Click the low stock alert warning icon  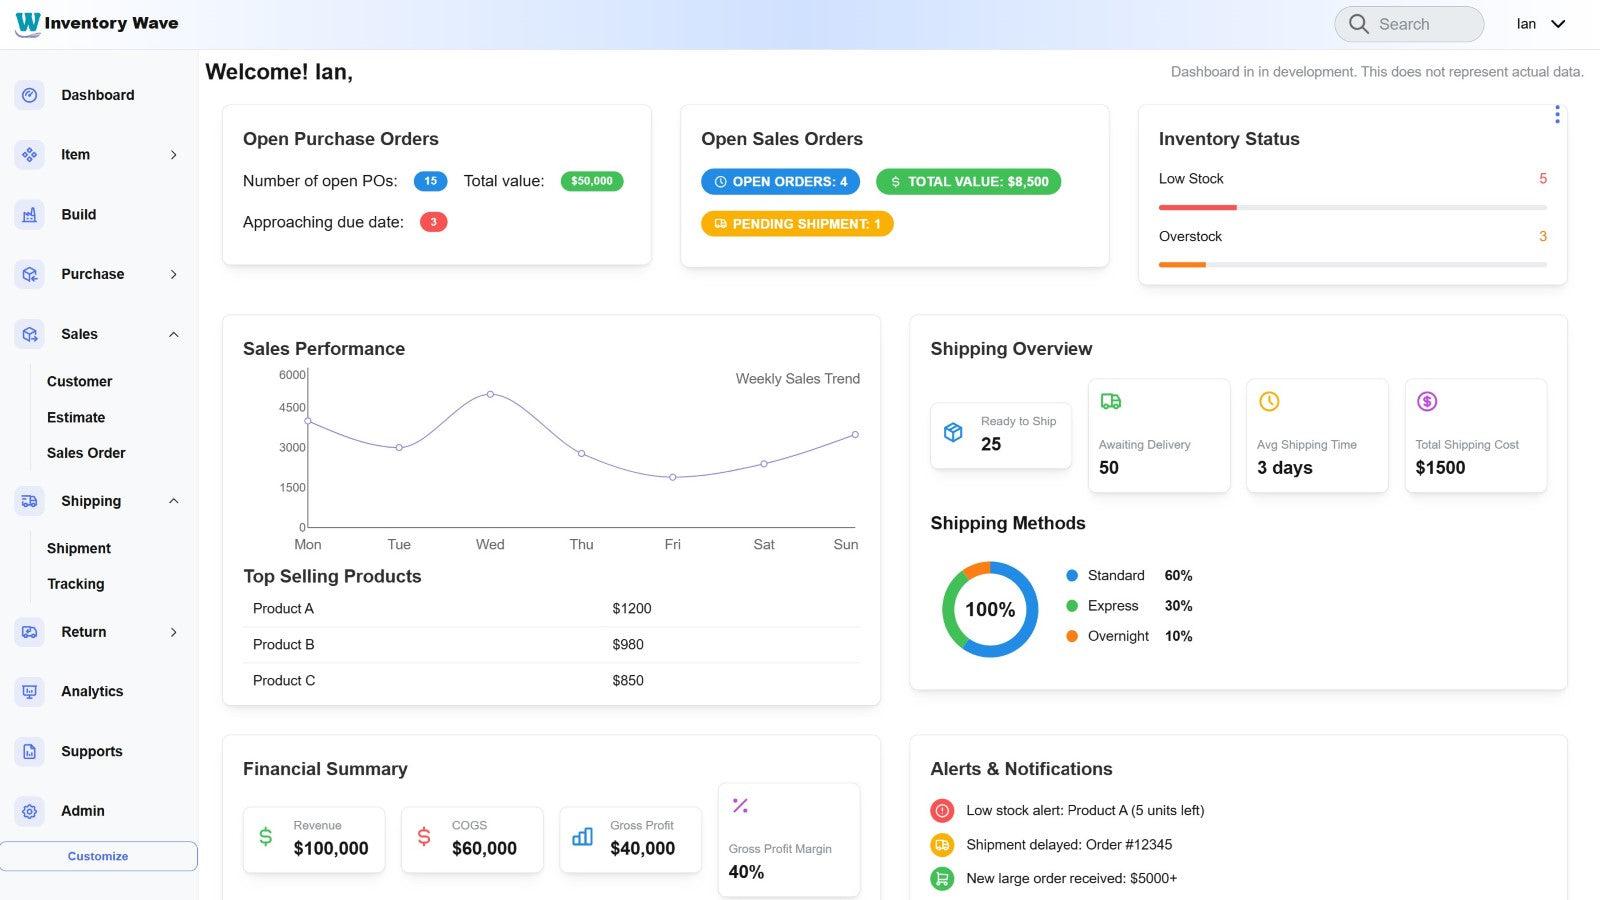pyautogui.click(x=941, y=810)
